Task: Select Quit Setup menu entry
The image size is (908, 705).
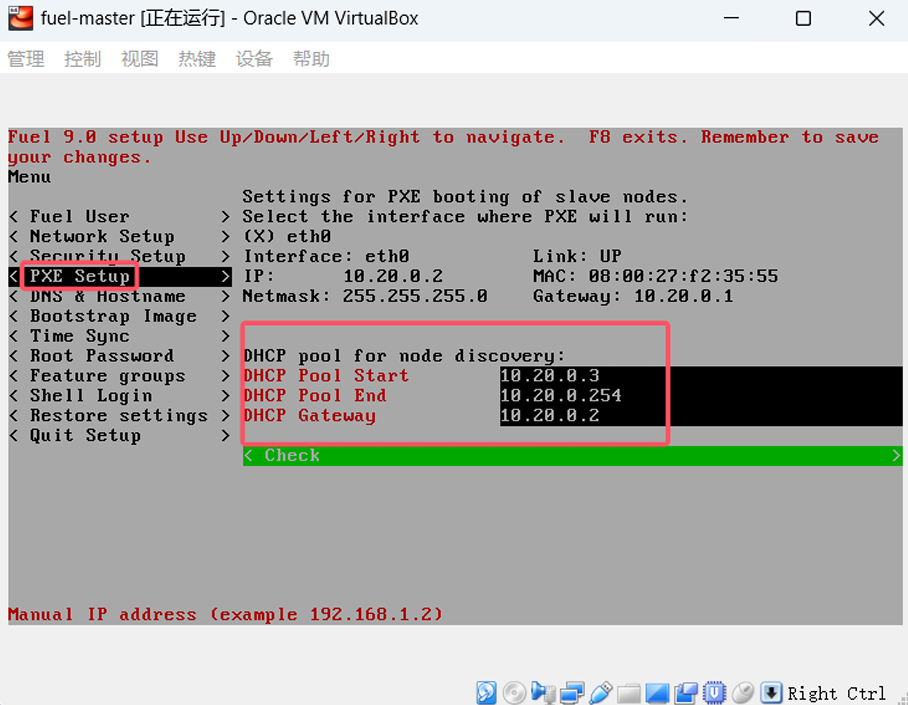Action: (120, 436)
